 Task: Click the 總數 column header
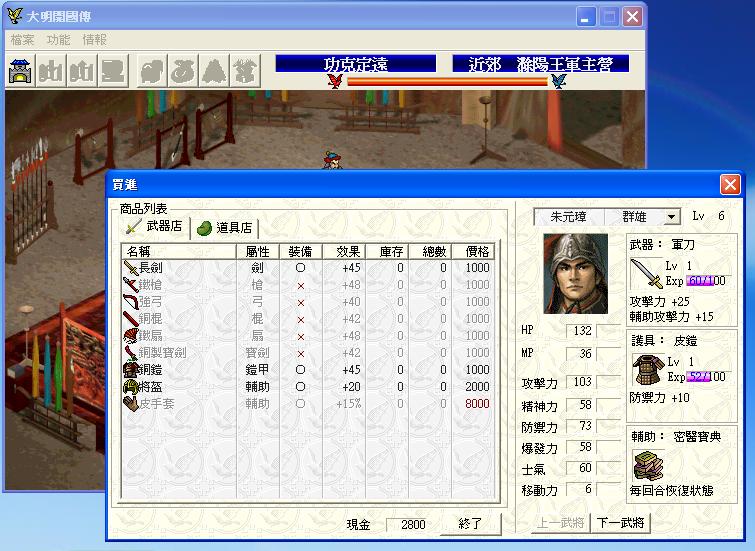click(x=430, y=251)
